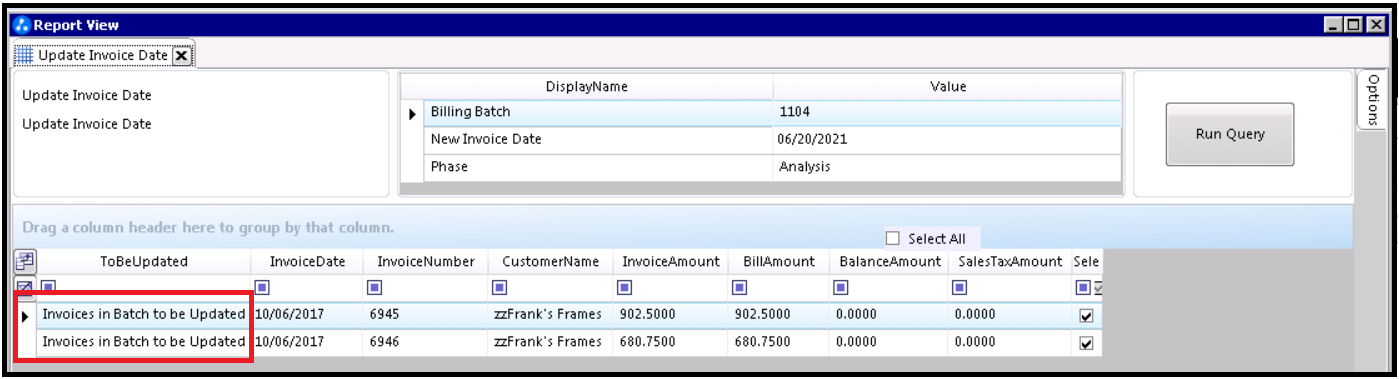
Task: Sort by the CustomerName column header
Action: coord(551,262)
